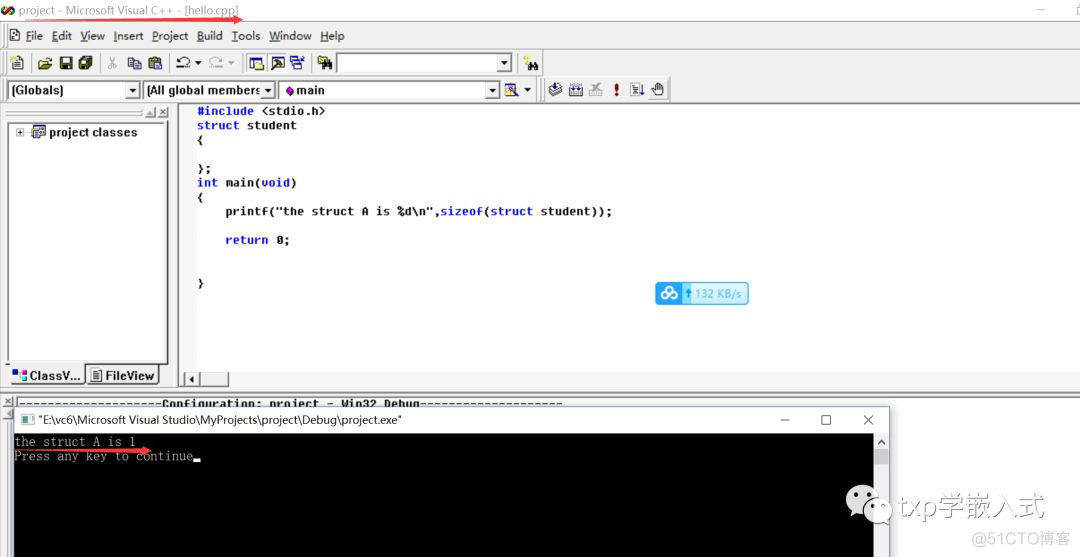Undo the last edit
1080x557 pixels.
coord(183,63)
